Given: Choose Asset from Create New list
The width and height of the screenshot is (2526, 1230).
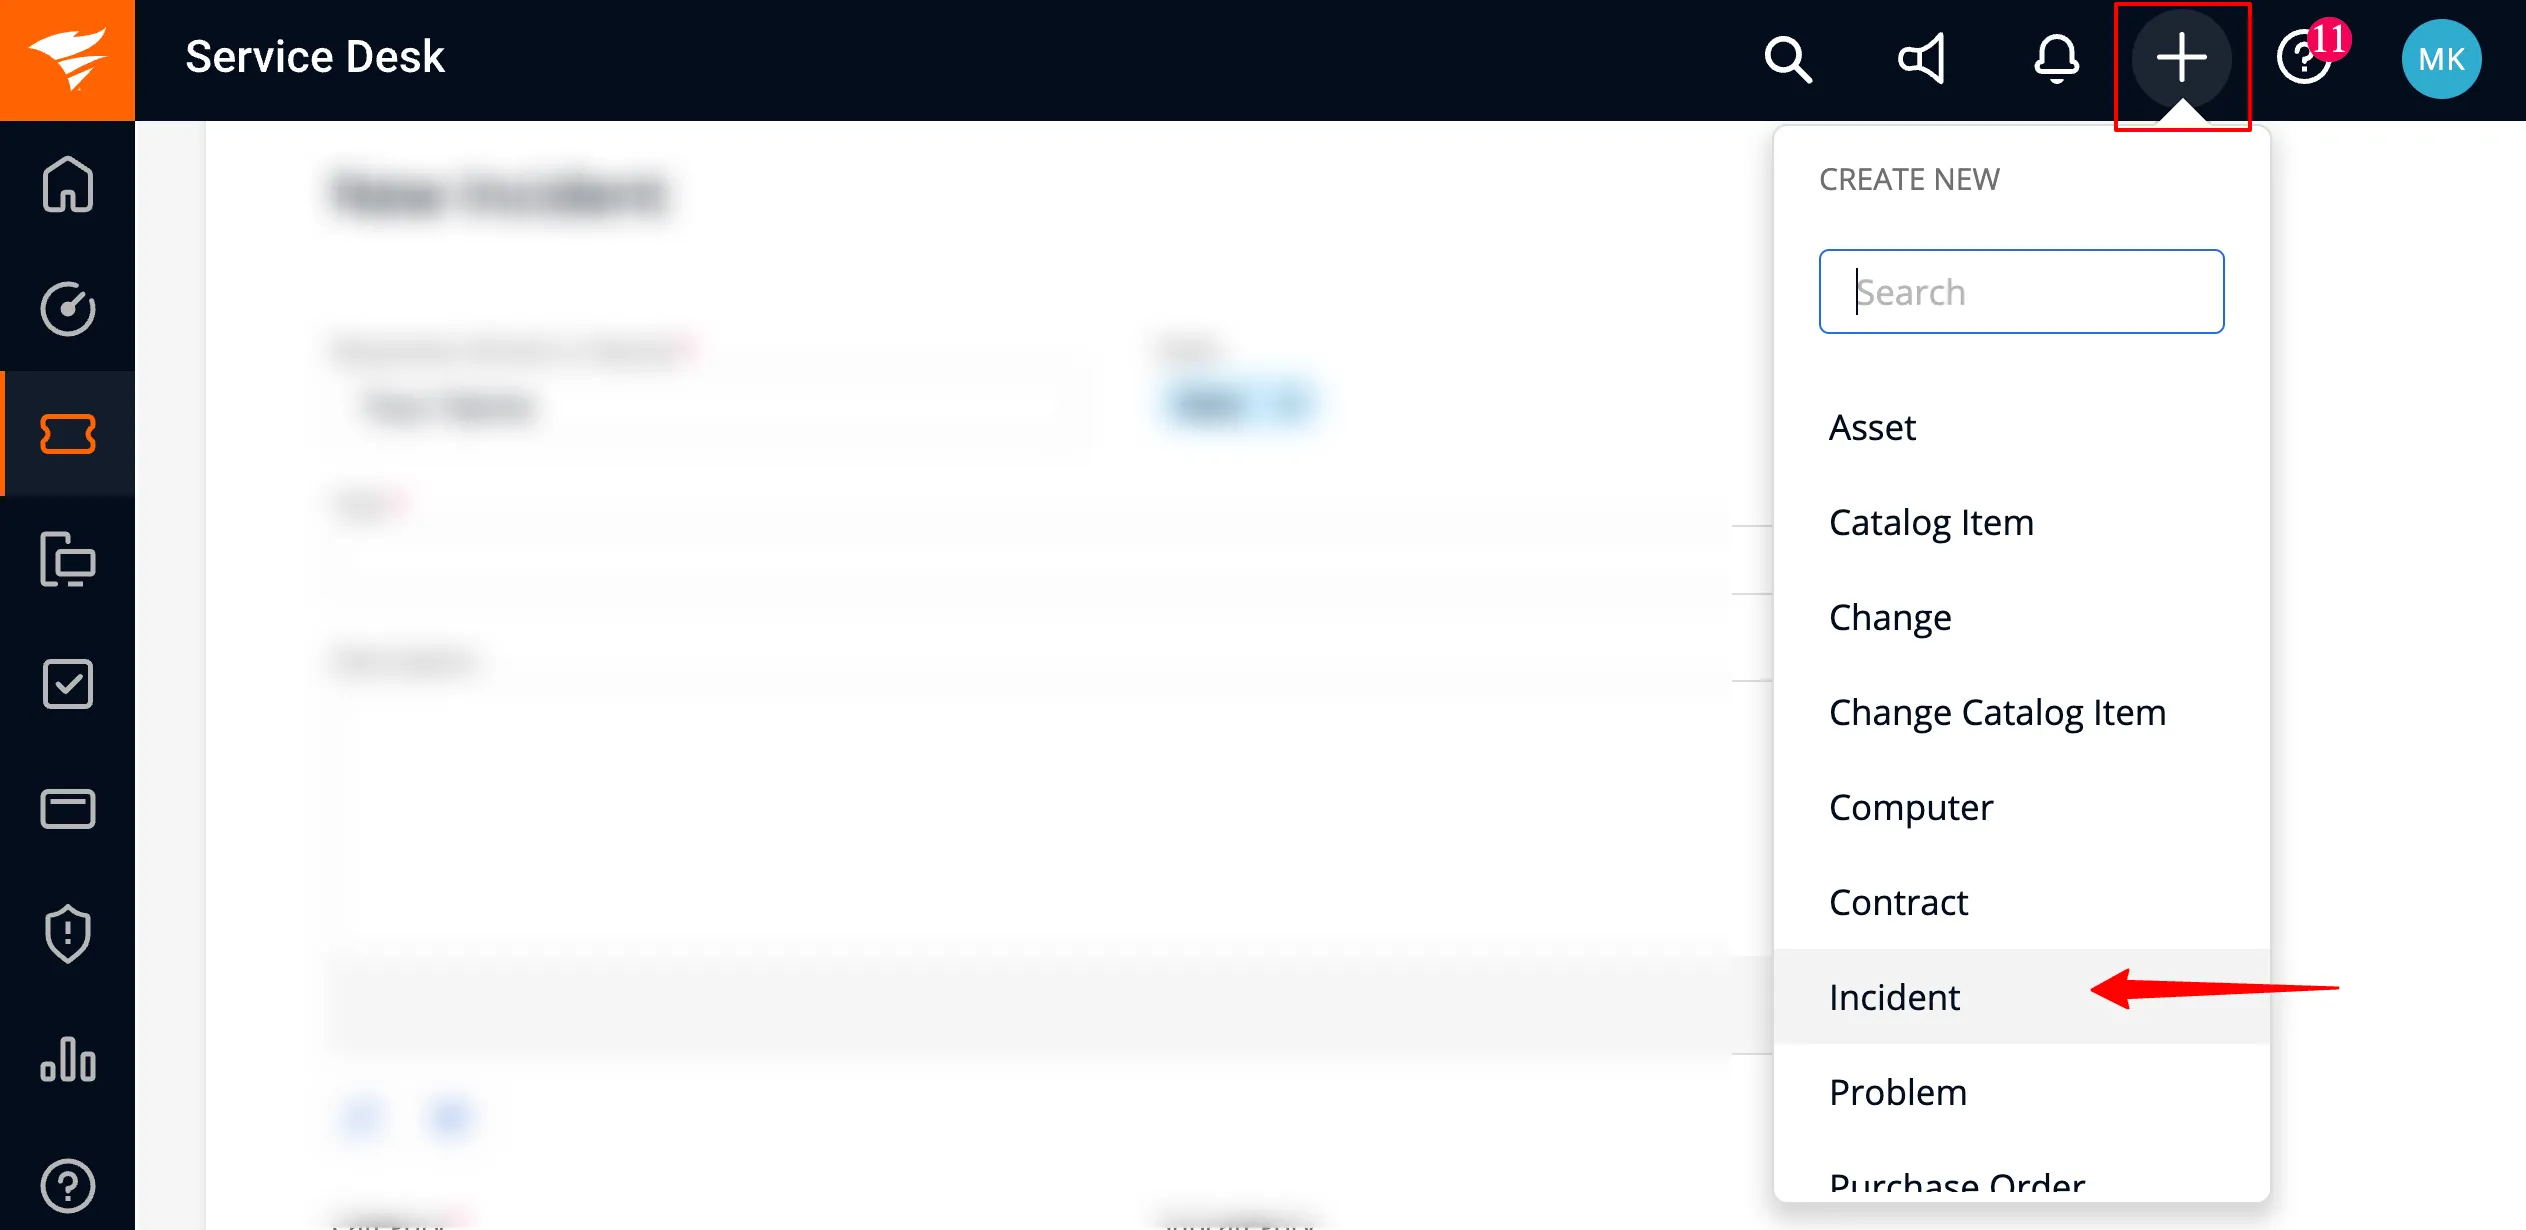Looking at the screenshot, I should [2021, 428].
